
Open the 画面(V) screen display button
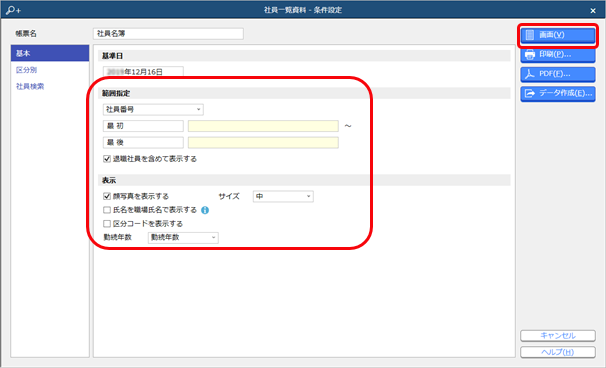(x=558, y=35)
